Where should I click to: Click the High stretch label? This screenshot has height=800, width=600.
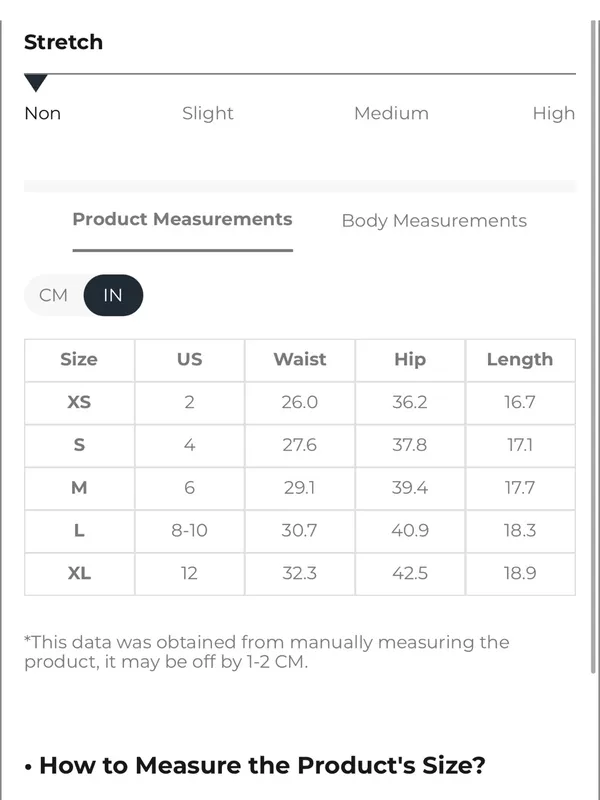click(x=554, y=113)
